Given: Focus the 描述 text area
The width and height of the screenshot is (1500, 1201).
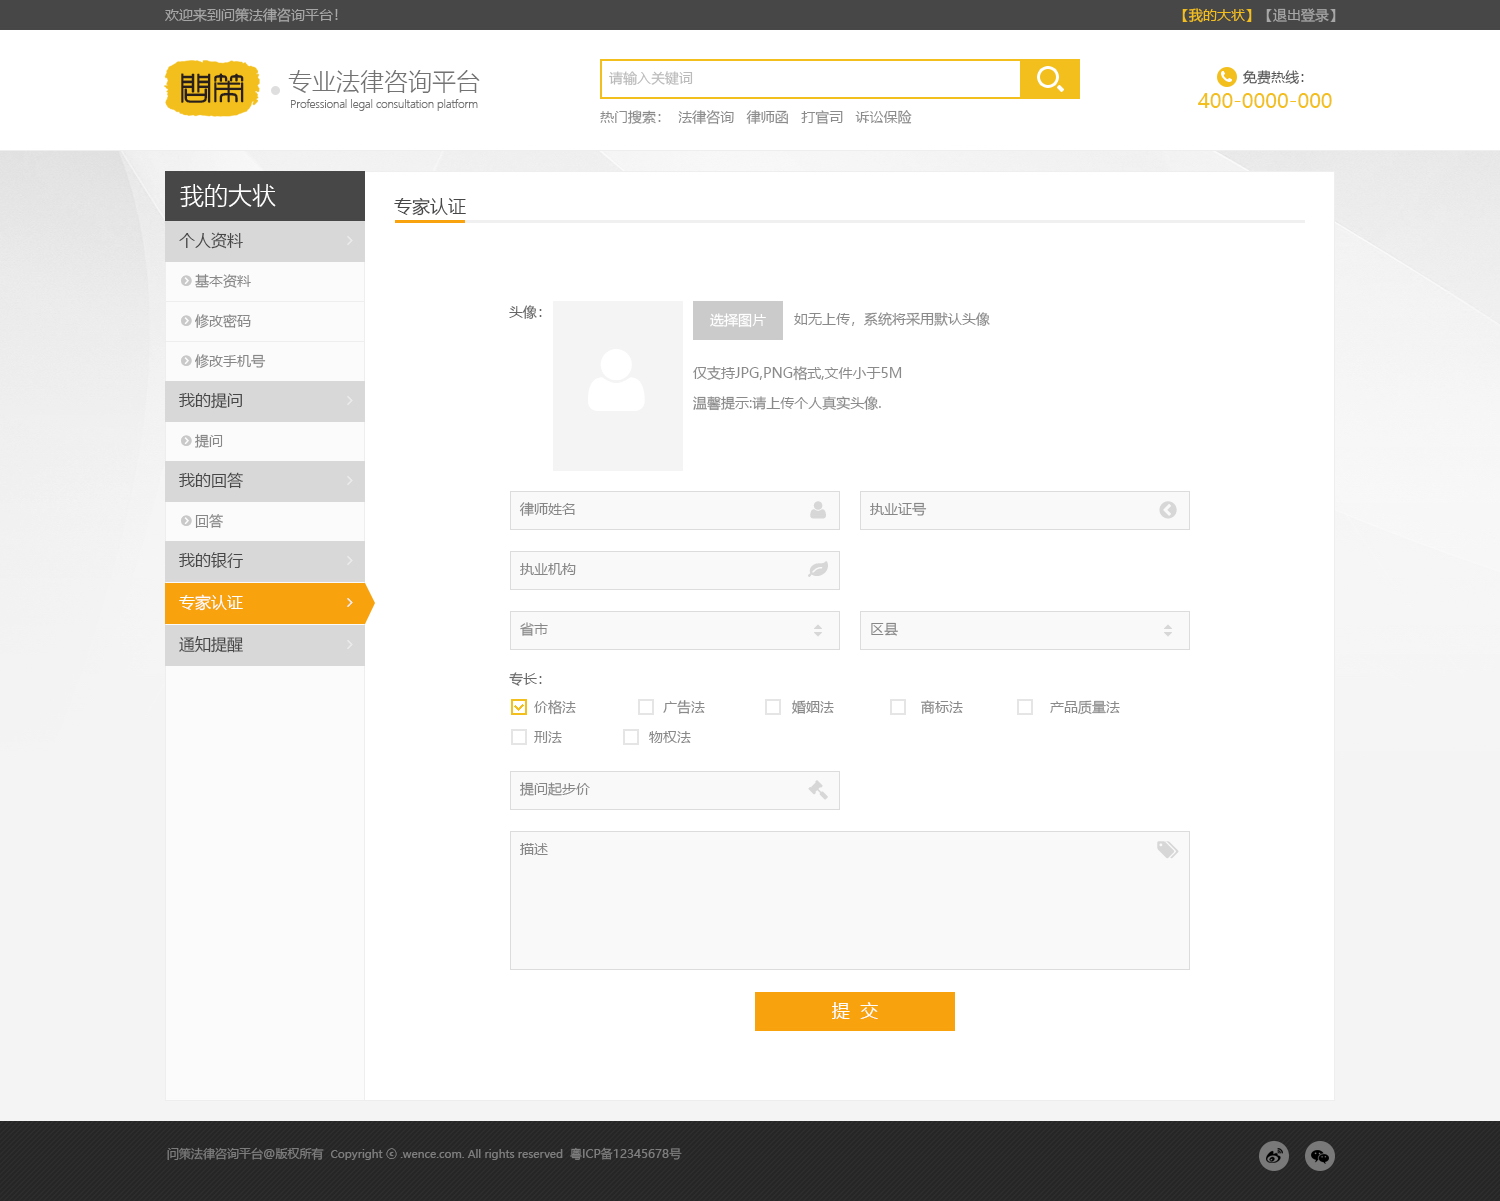Looking at the screenshot, I should click(850, 900).
